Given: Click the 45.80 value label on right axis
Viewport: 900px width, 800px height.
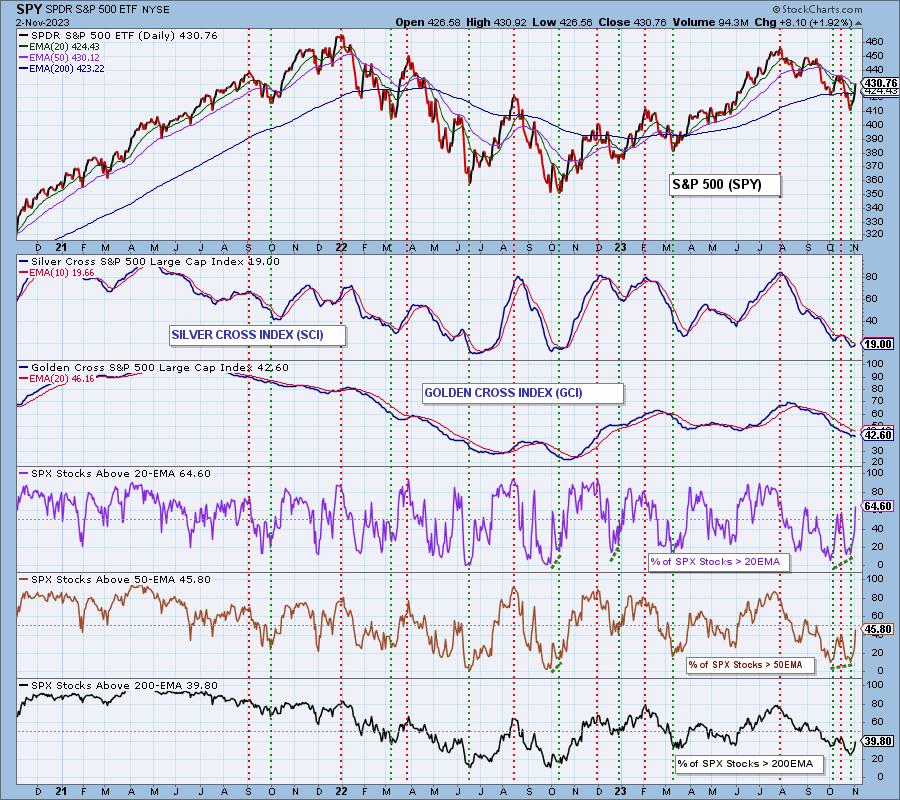Looking at the screenshot, I should click(x=878, y=629).
